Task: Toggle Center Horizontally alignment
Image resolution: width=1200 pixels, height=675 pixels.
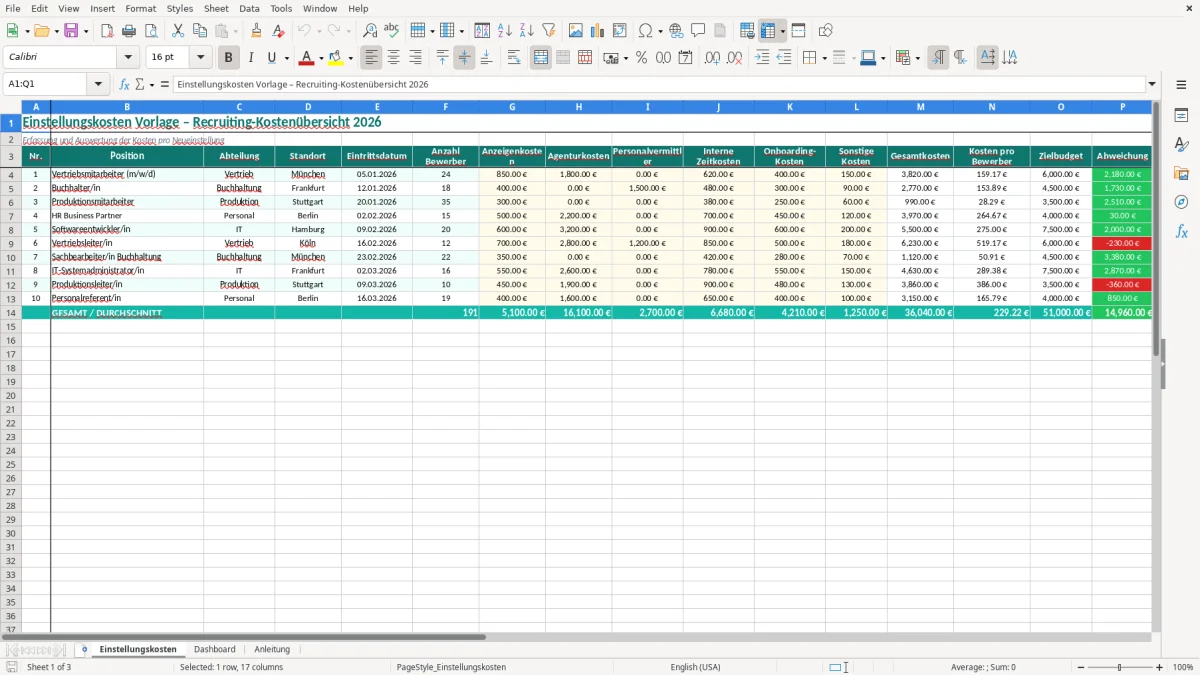Action: [394, 58]
